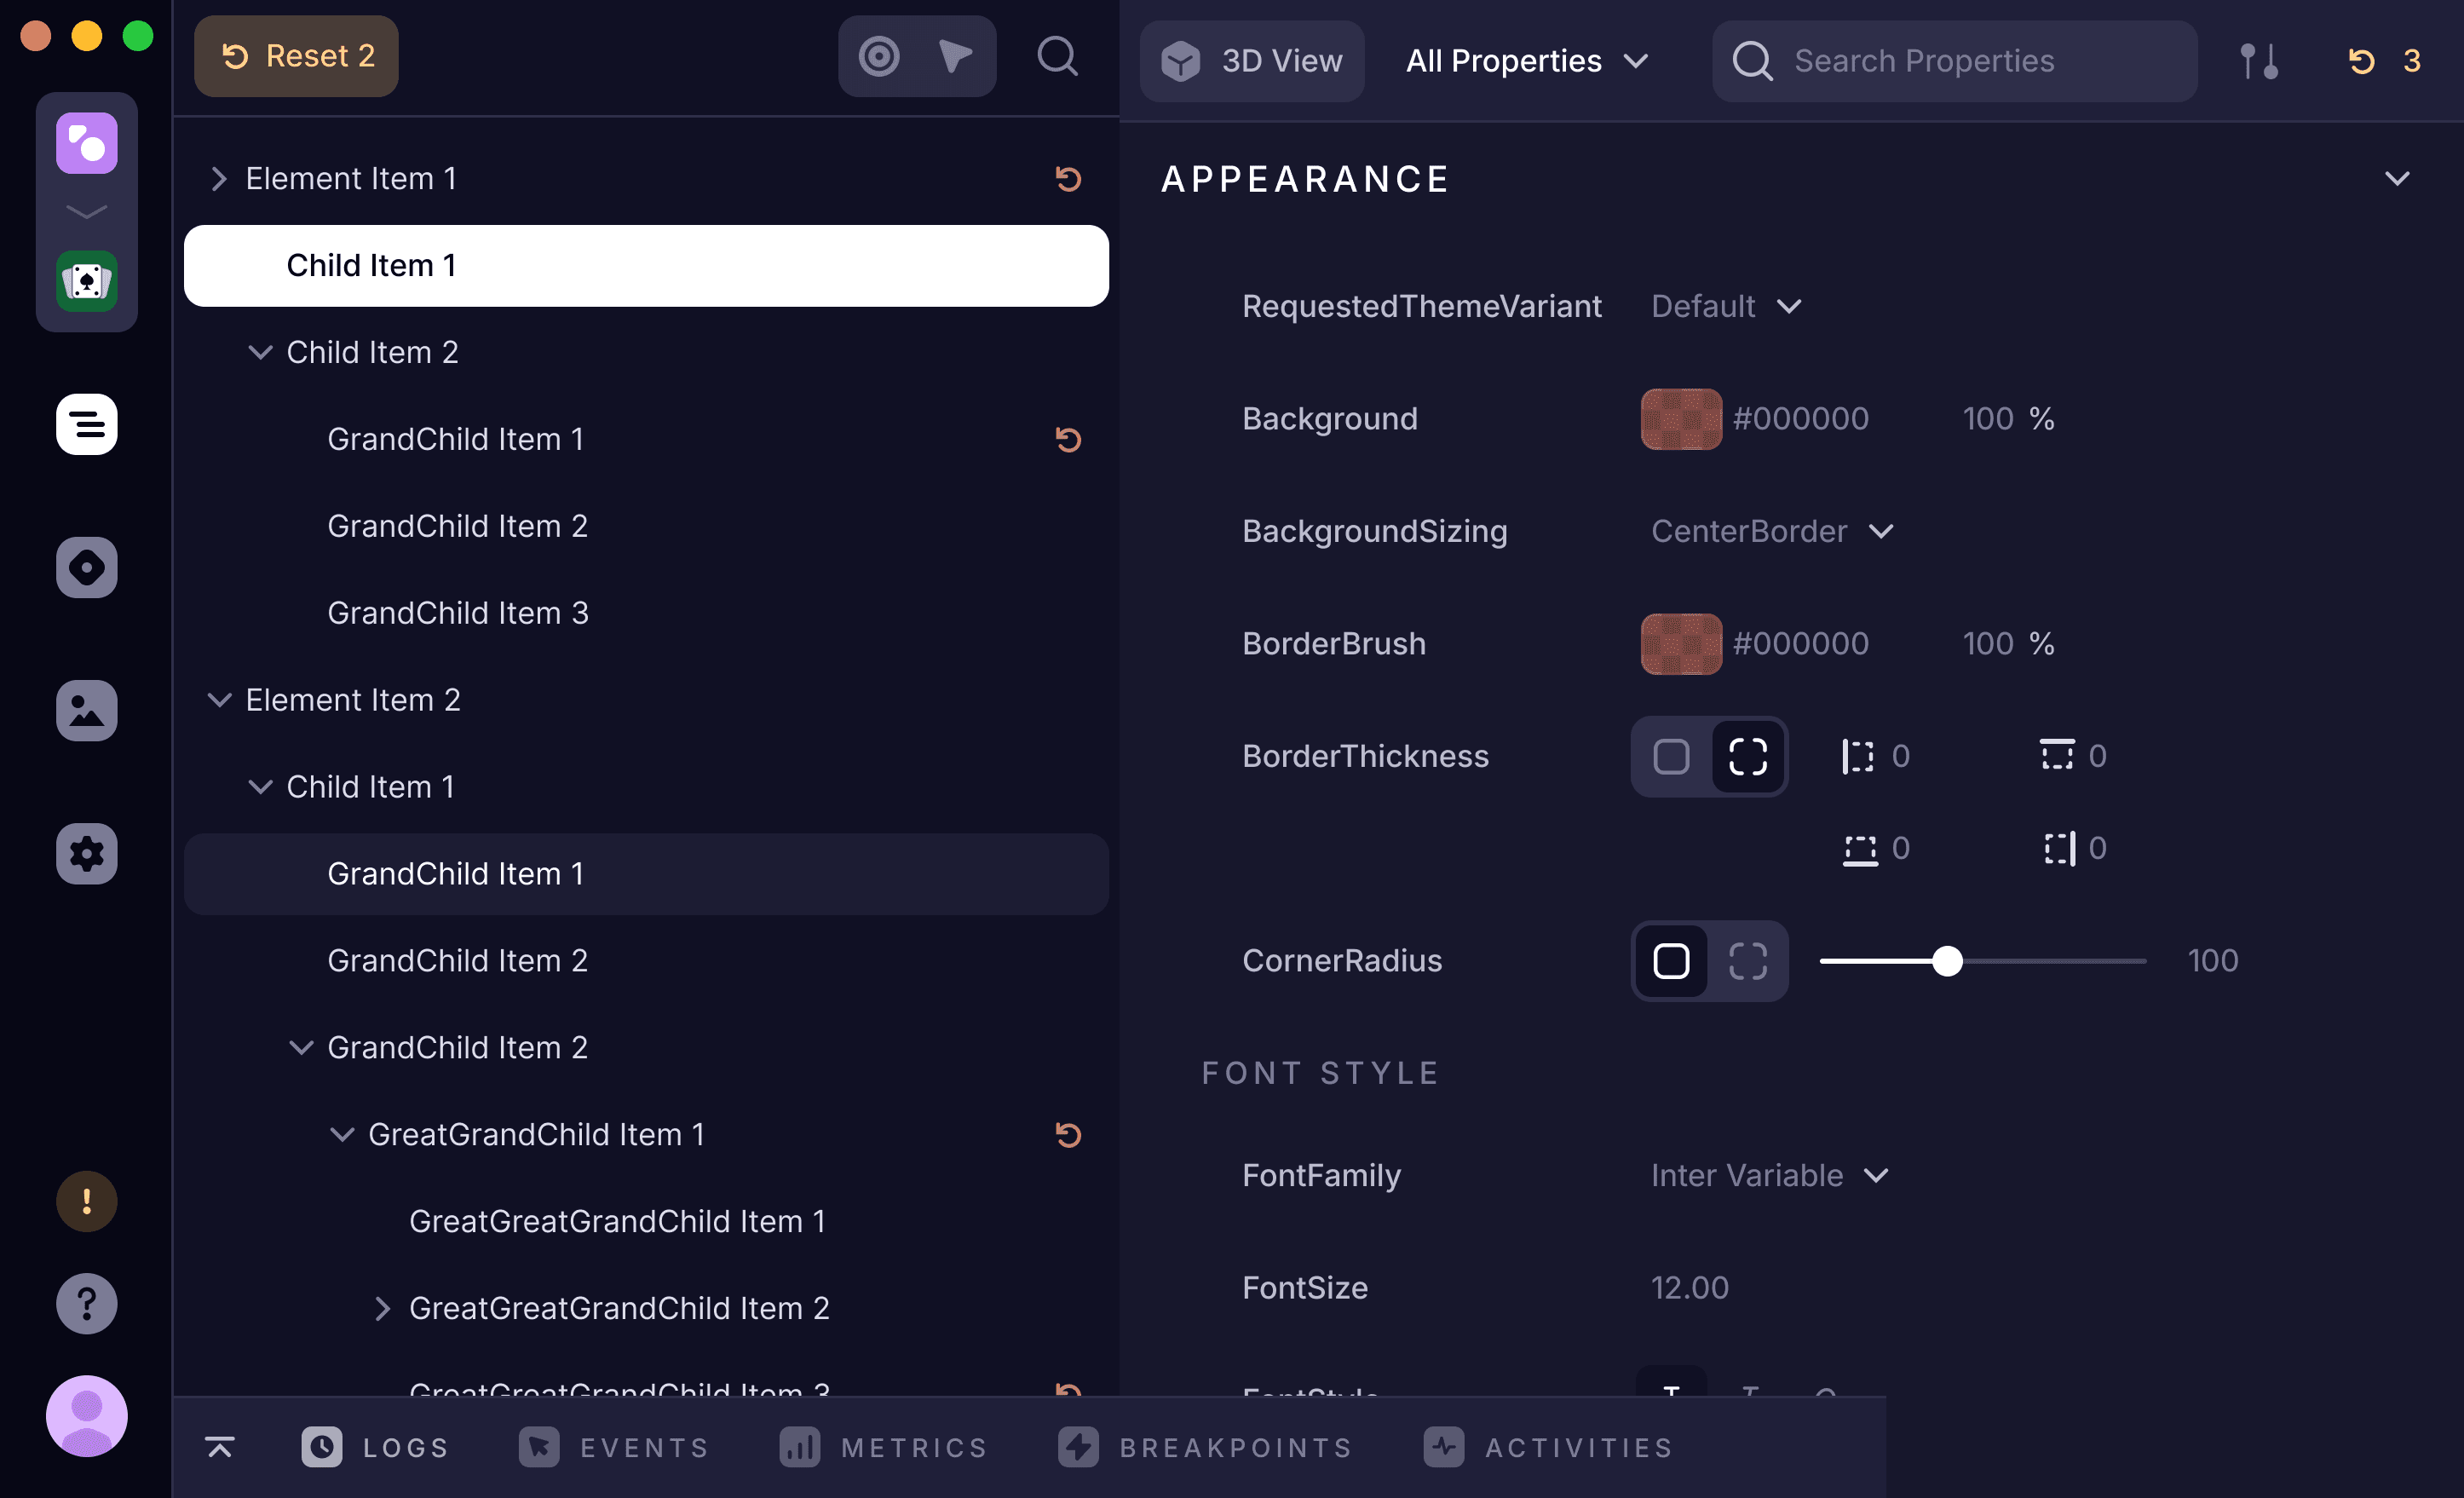Open 3D View

point(1252,60)
